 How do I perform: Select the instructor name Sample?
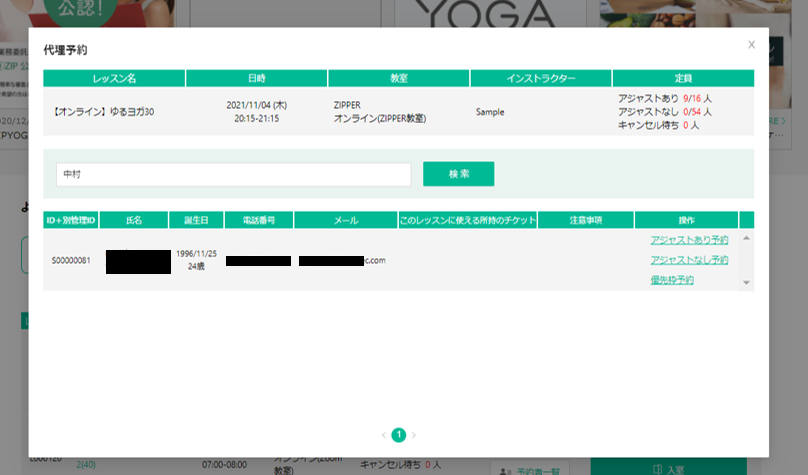pyautogui.click(x=490, y=112)
